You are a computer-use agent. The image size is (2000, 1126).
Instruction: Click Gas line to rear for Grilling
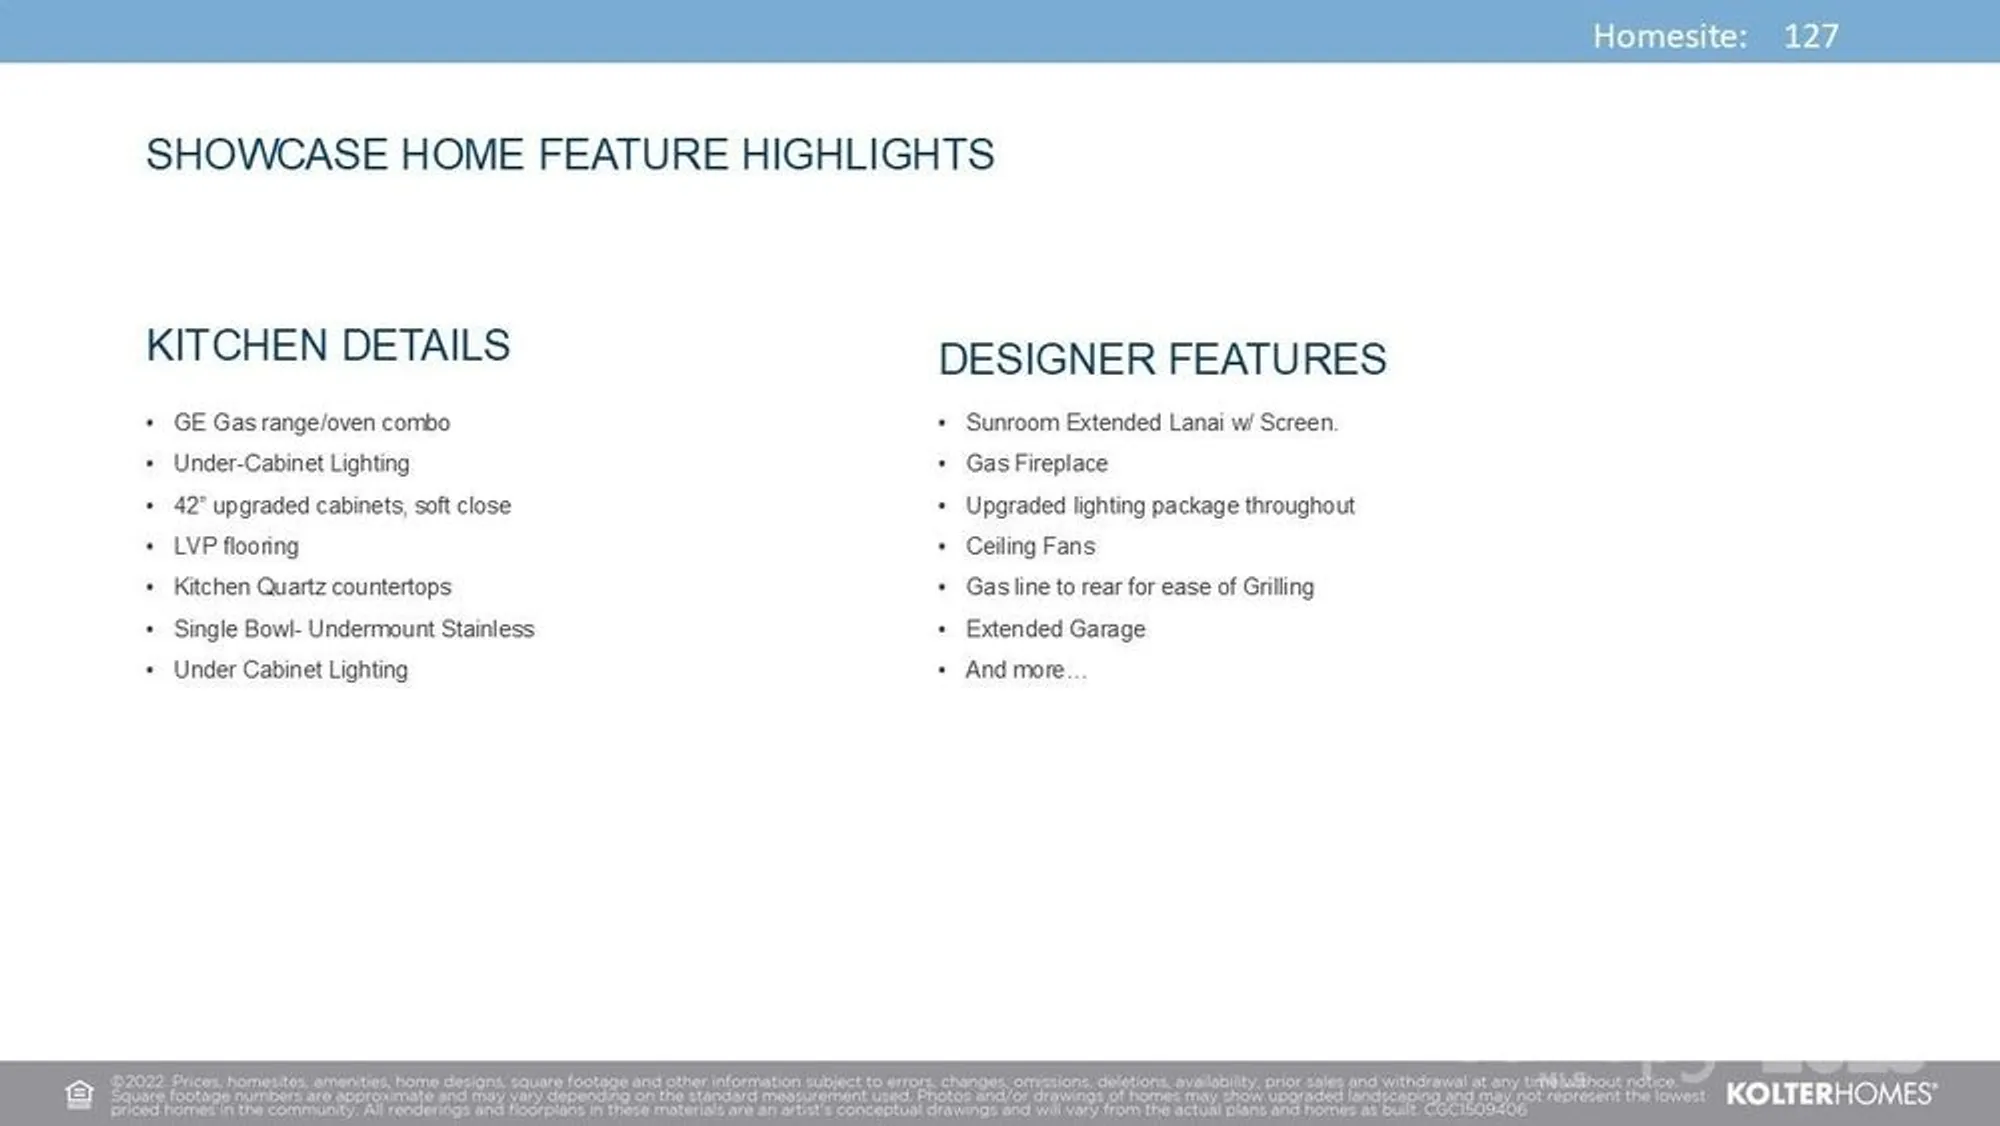click(1139, 587)
